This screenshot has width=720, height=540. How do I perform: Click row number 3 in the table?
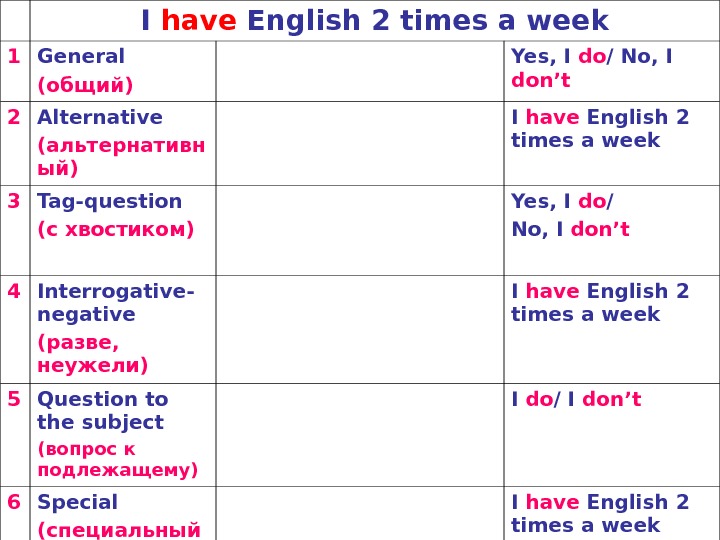[x=14, y=202]
